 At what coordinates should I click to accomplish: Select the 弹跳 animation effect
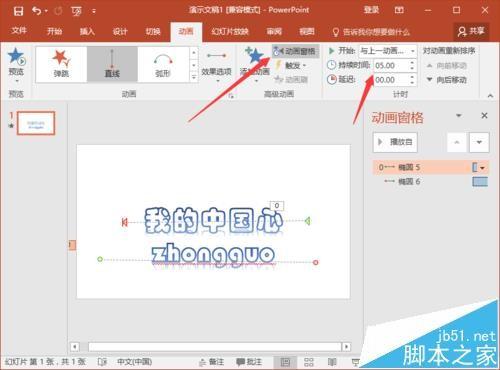(x=61, y=64)
